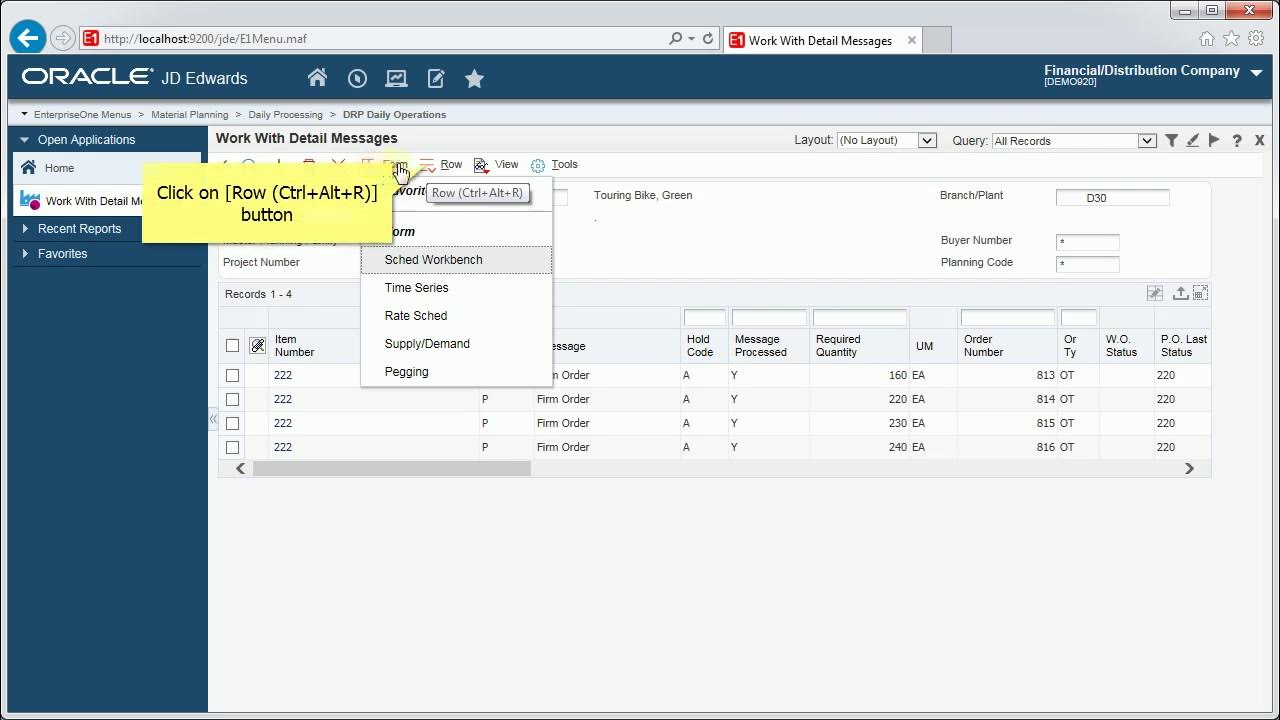The width and height of the screenshot is (1280, 720).
Task: Click the grid QBE edit icon in header
Action: pyautogui.click(x=257, y=345)
